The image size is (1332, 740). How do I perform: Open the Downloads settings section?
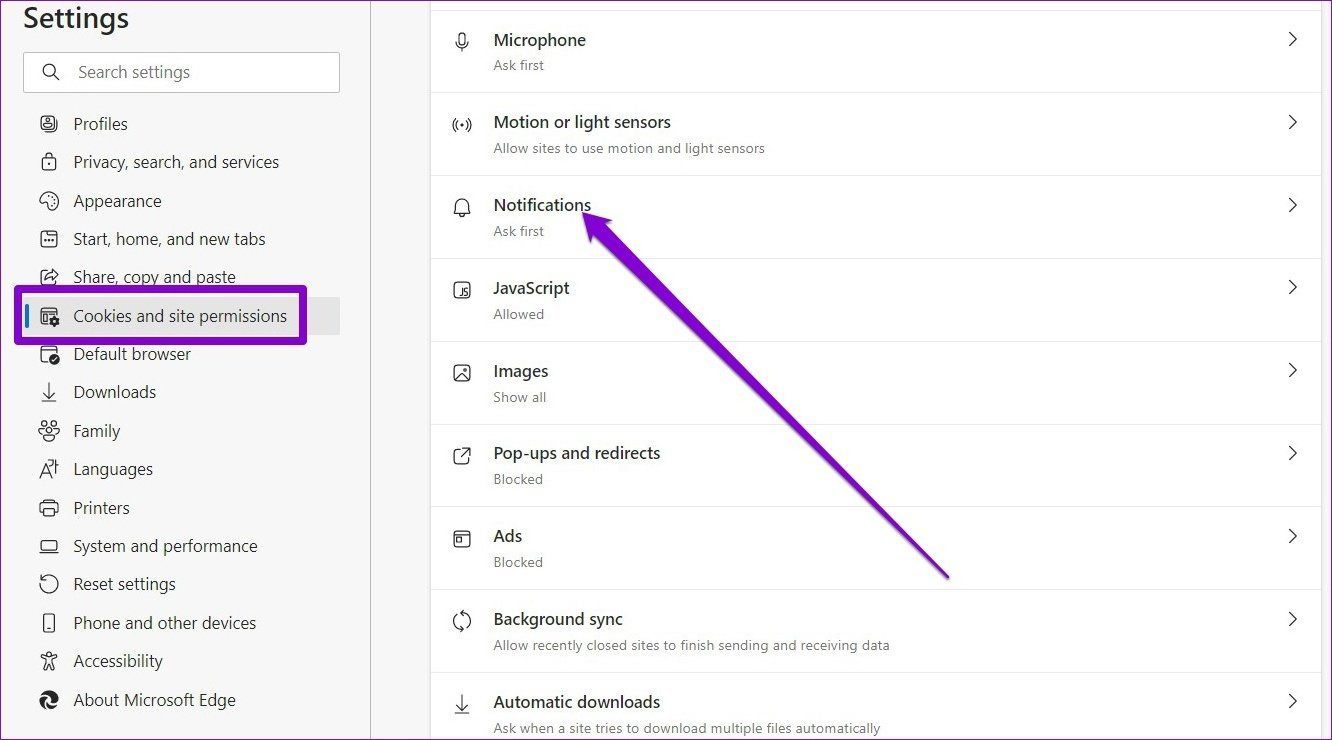point(114,392)
